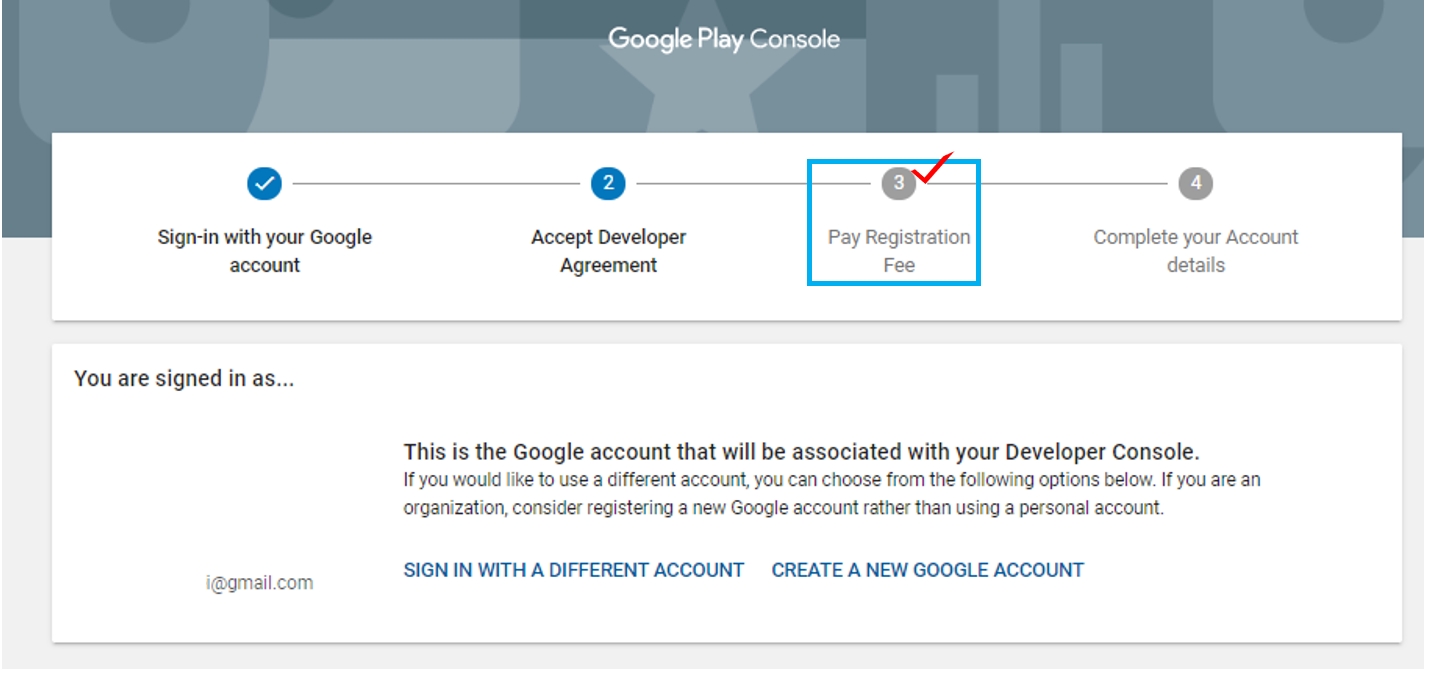This screenshot has height=676, width=1439.
Task: Select the step 3 circle icon
Action: [x=898, y=183]
